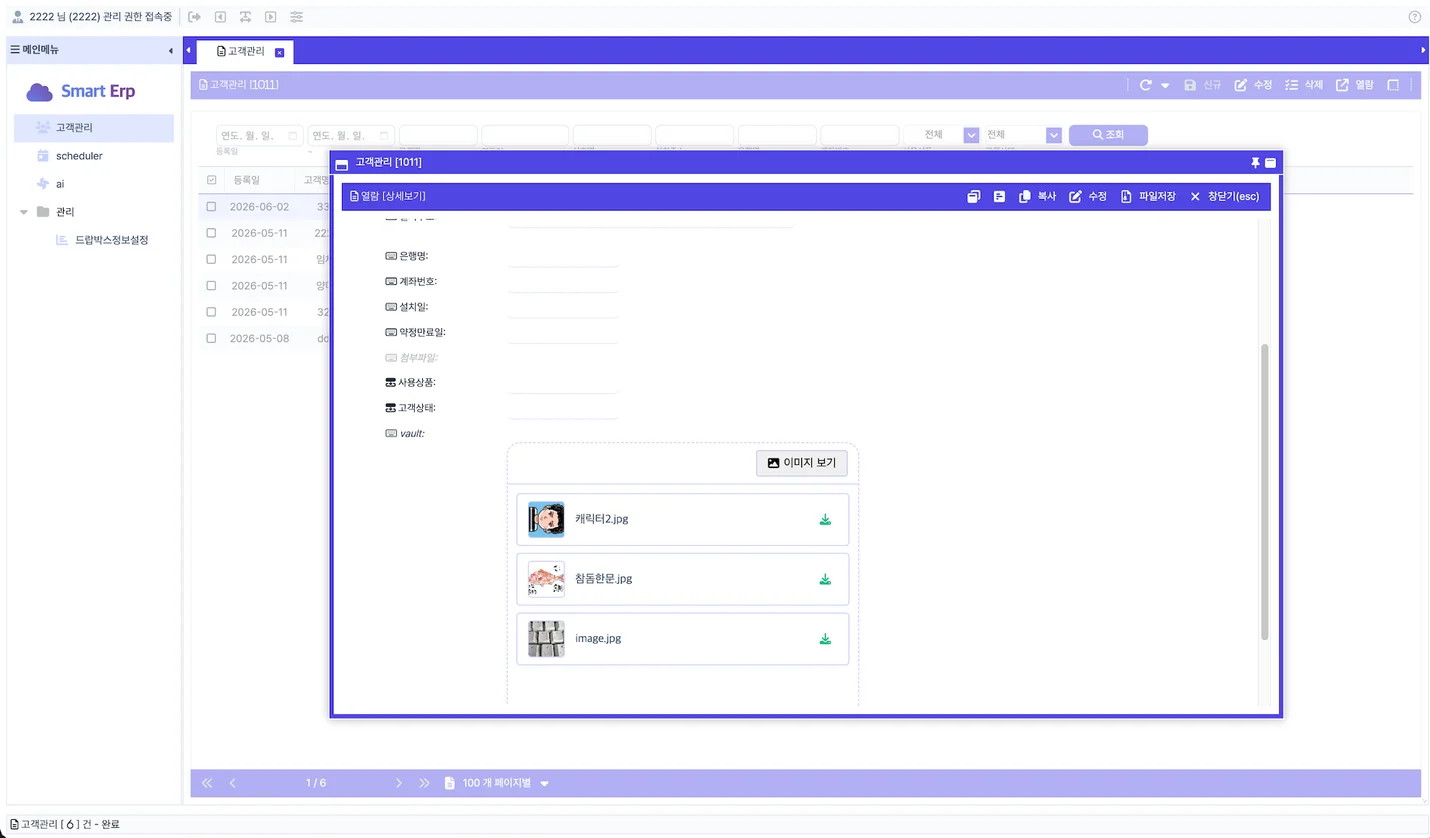
Task: Toggle the select-all checkbox in table header
Action: [x=211, y=180]
